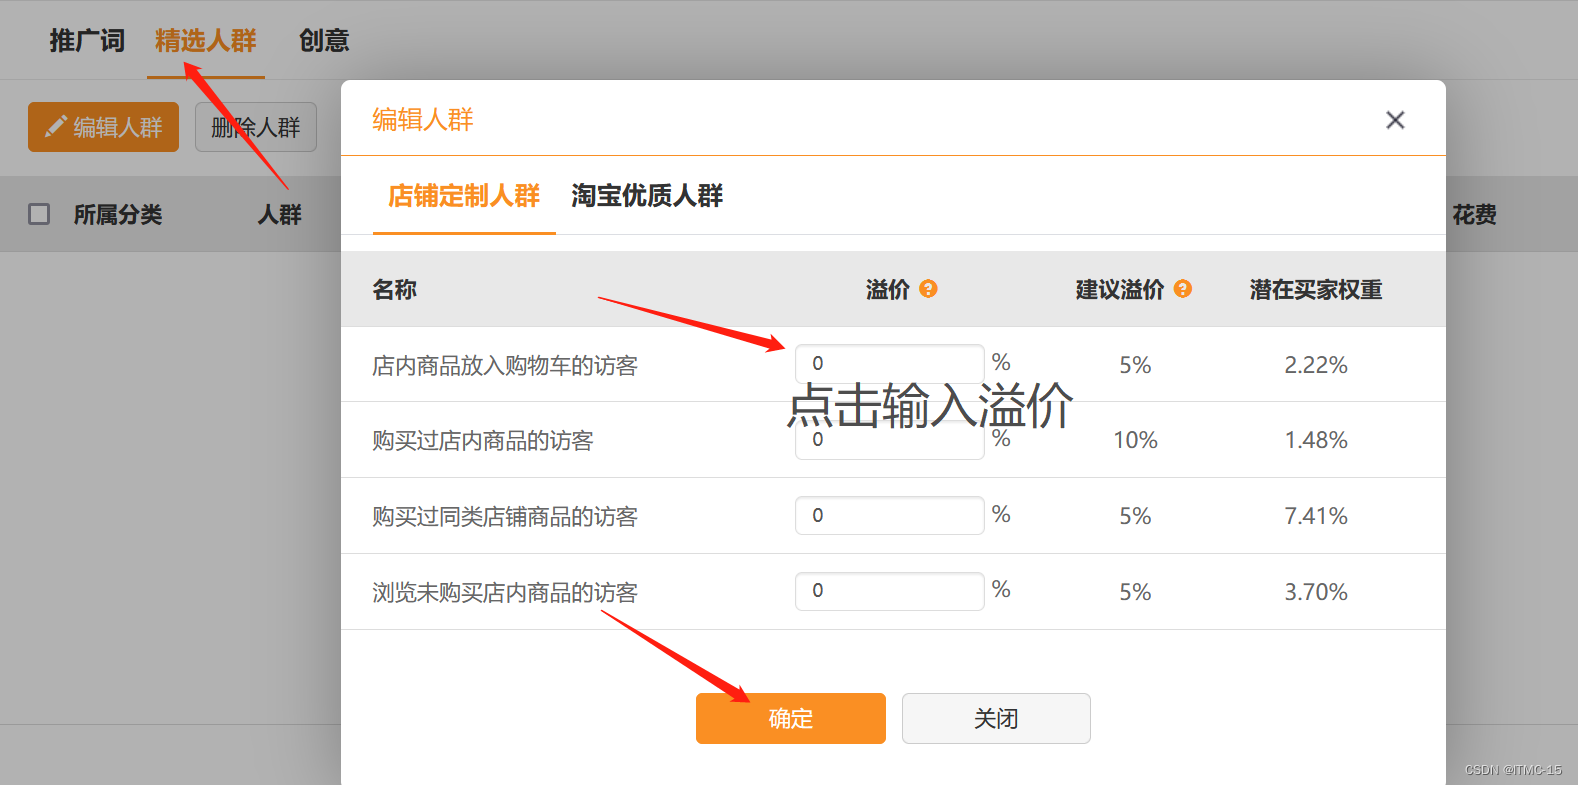Switch to the 精选人群 tab

click(206, 41)
